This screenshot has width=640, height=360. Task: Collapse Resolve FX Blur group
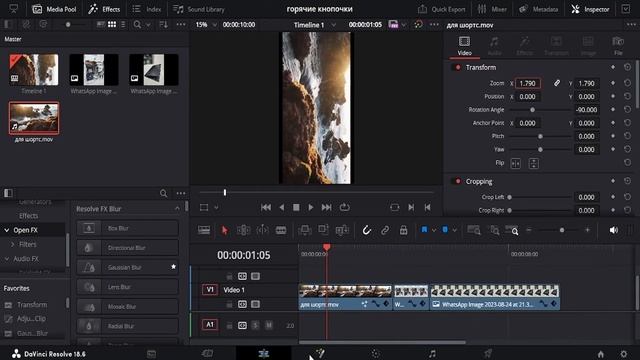pyautogui.click(x=177, y=209)
